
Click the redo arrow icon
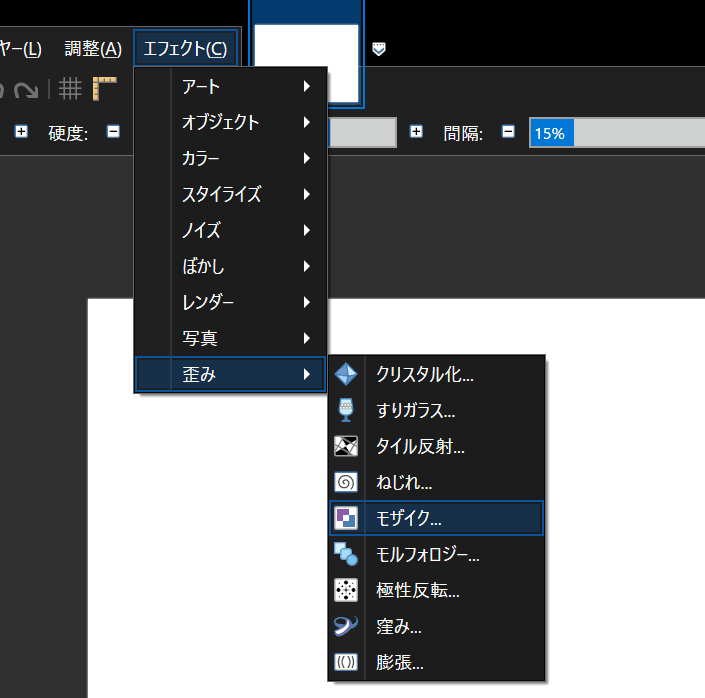tap(26, 89)
